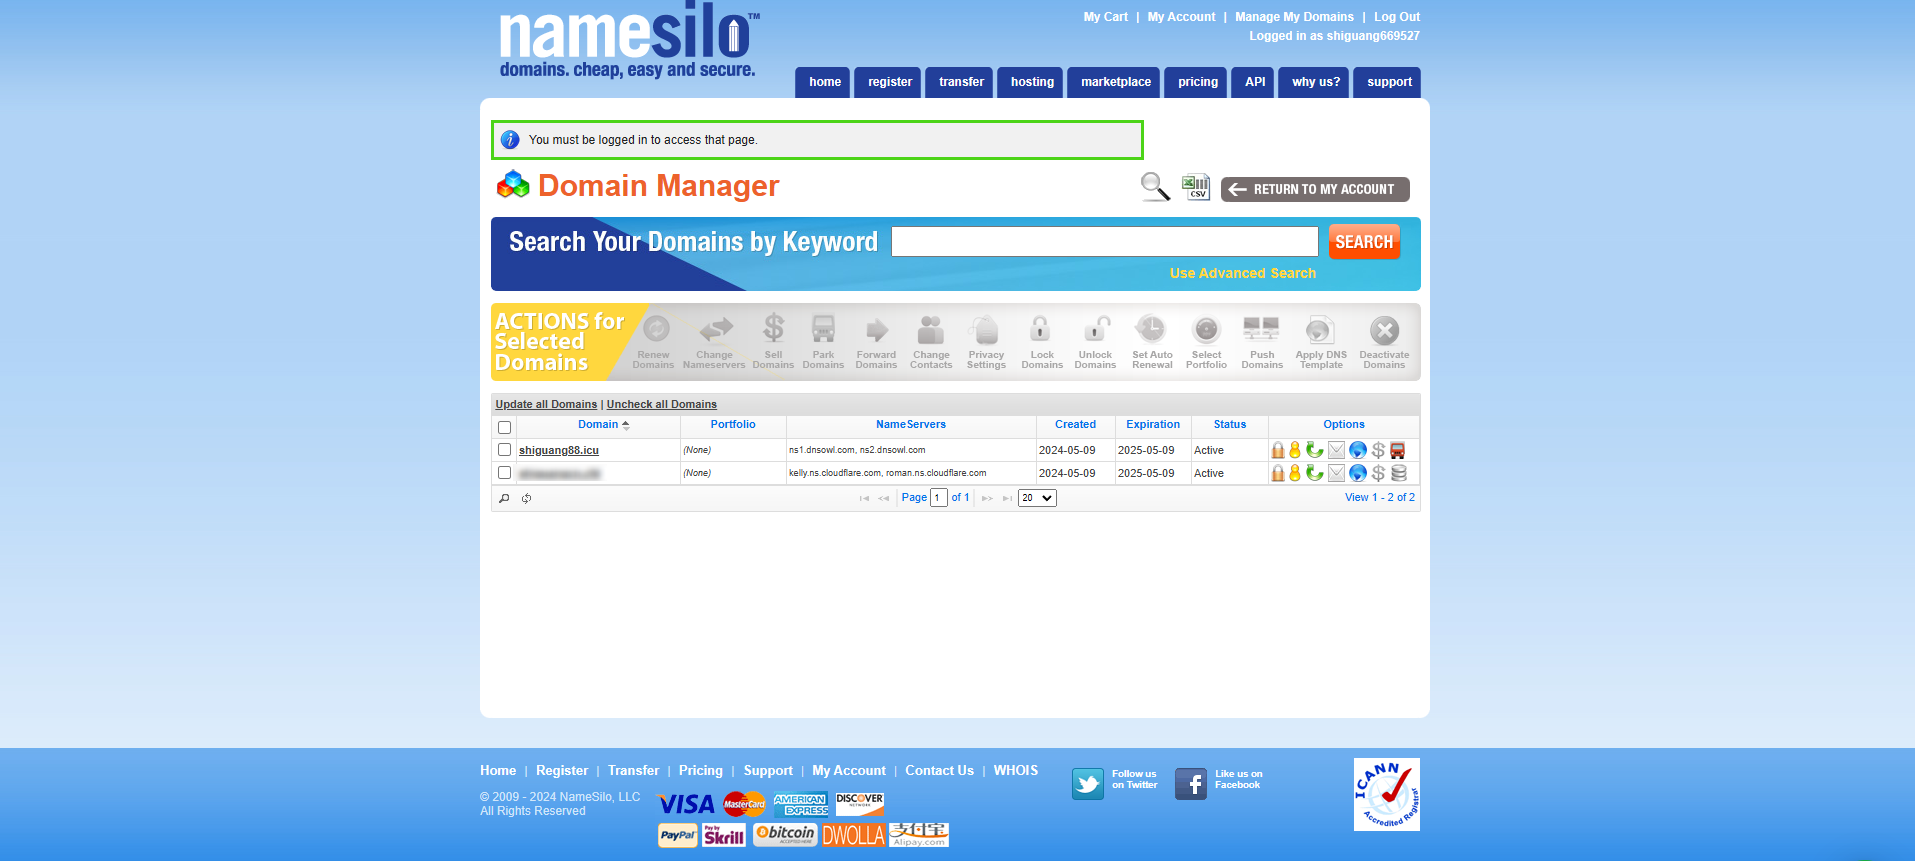Open the register navigation tab
The height and width of the screenshot is (861, 1915).
(x=890, y=82)
